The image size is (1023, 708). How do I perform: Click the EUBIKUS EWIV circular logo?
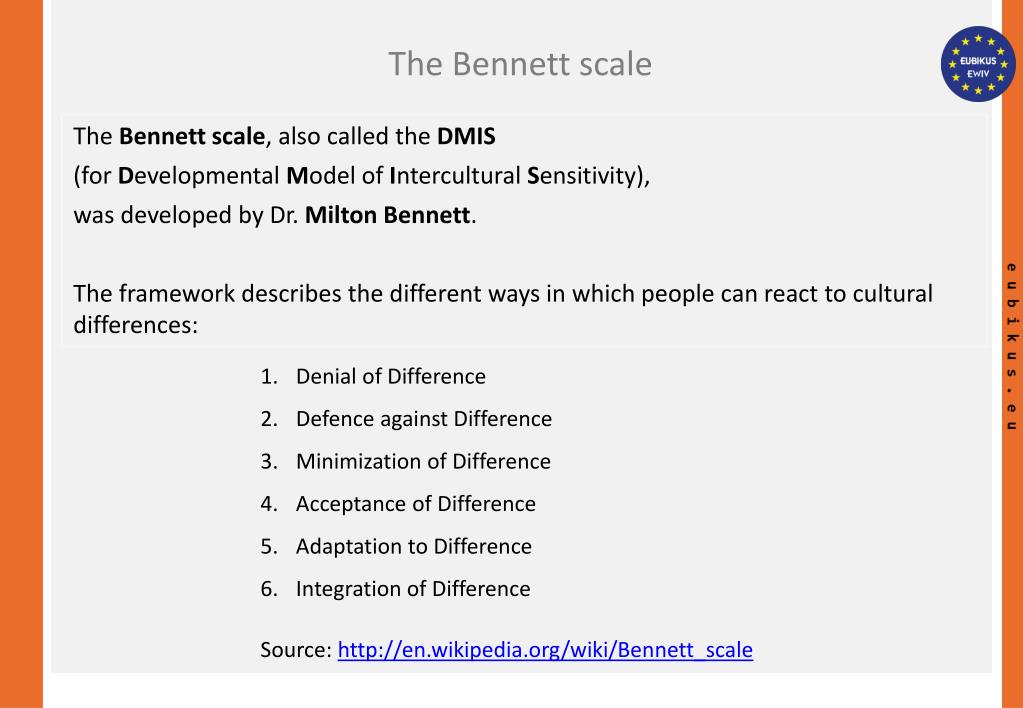978,64
